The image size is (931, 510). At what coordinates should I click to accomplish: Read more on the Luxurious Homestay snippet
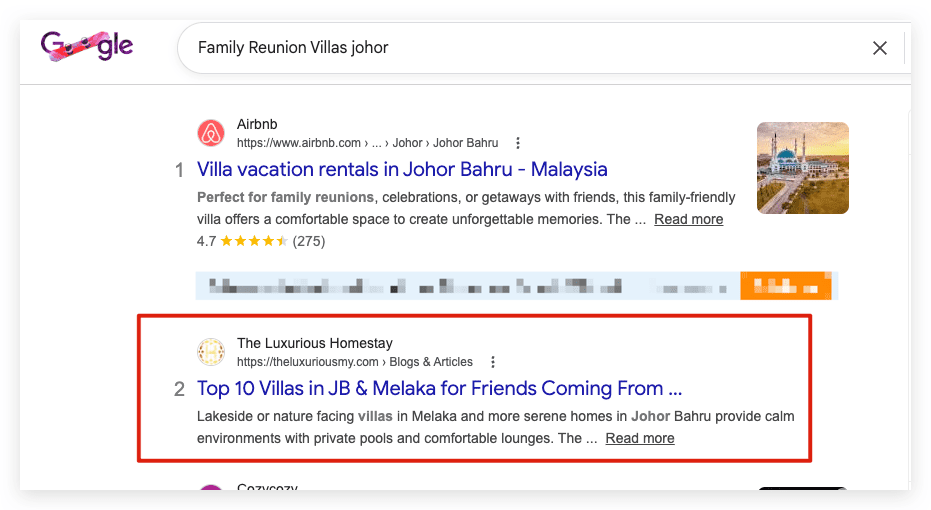(x=639, y=439)
